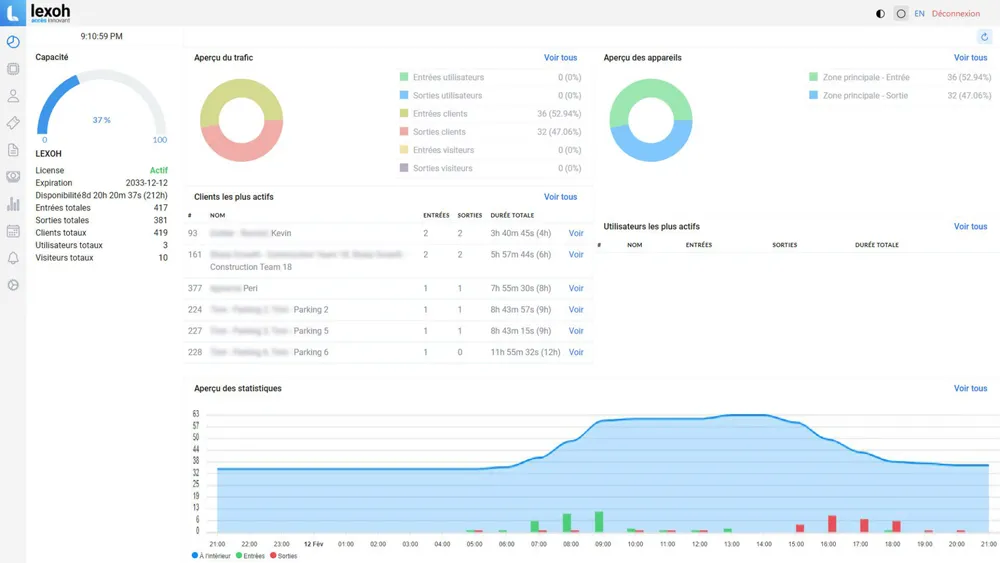Toggle 'Sorties clients' legend series
This screenshot has width=1000, height=563.
click(x=438, y=132)
